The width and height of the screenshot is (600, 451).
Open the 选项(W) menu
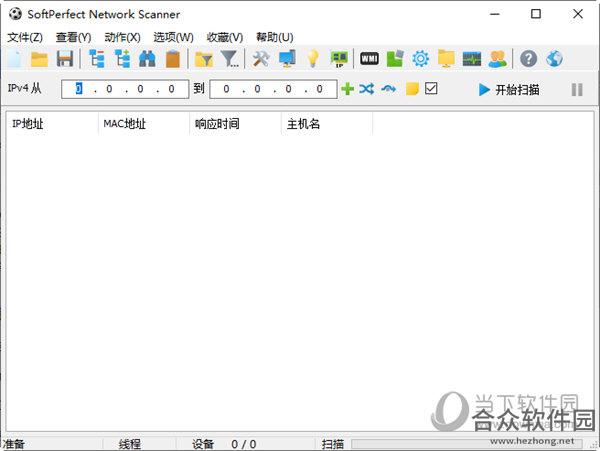pyautogui.click(x=173, y=37)
